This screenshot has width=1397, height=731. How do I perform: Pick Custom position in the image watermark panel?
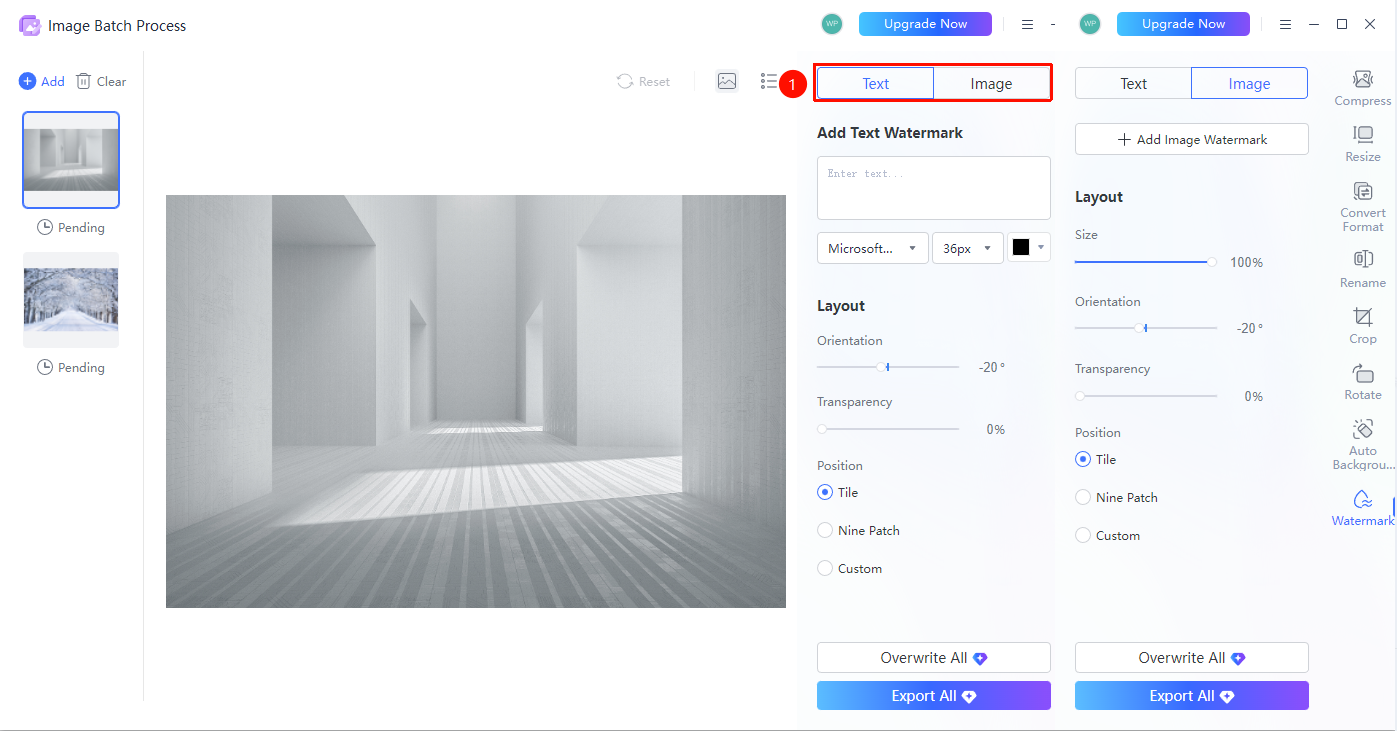point(1083,535)
